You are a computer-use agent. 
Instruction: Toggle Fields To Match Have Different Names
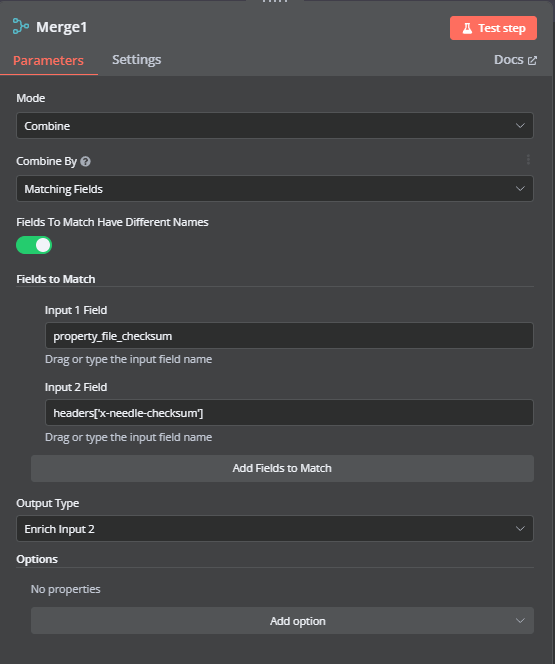tap(34, 245)
